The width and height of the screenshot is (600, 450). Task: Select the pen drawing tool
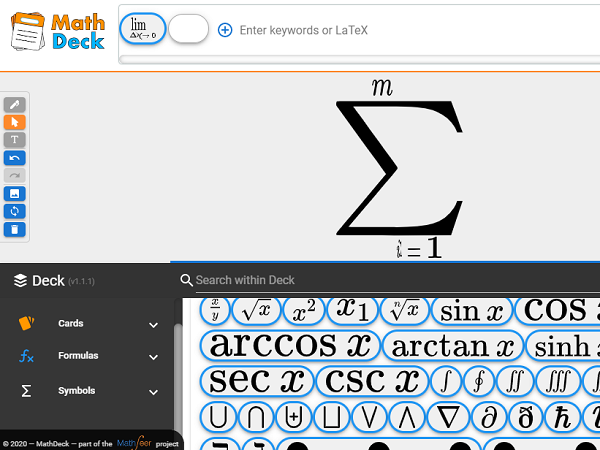tap(15, 104)
